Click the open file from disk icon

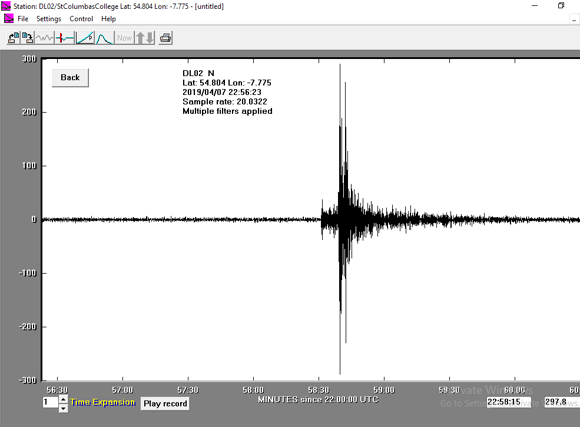(x=14, y=38)
